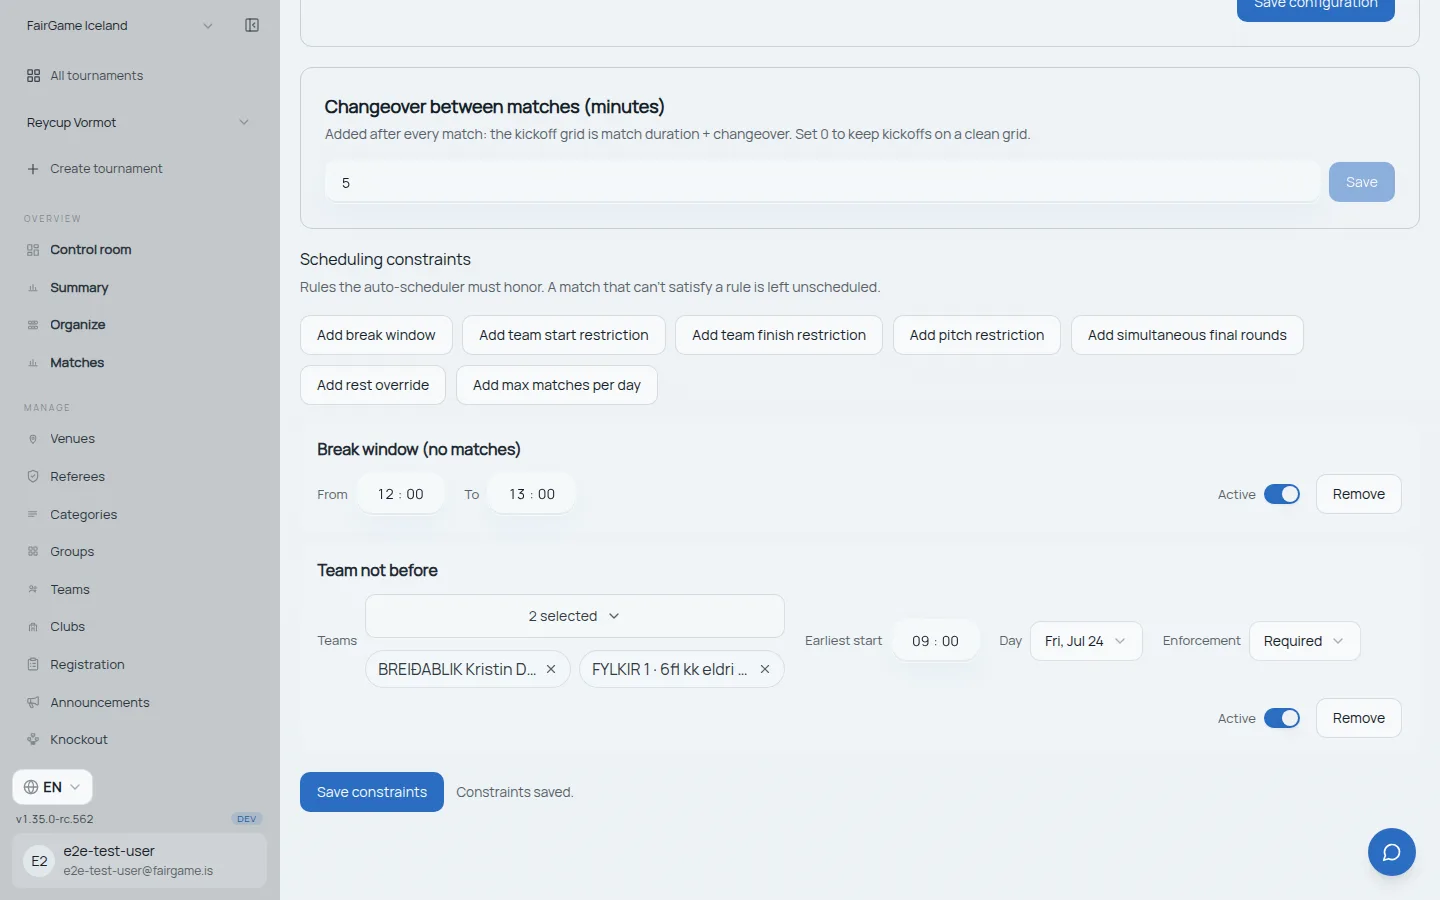Open the Fri, Jul 24 day dropdown
Image resolution: width=1440 pixels, height=900 pixels.
(x=1086, y=641)
